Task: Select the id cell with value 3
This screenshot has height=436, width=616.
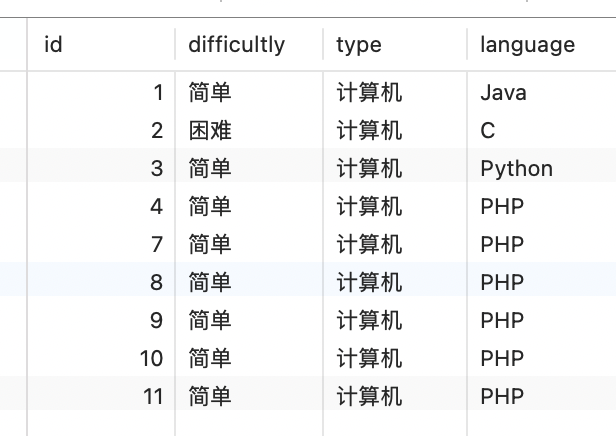Action: pyautogui.click(x=101, y=169)
